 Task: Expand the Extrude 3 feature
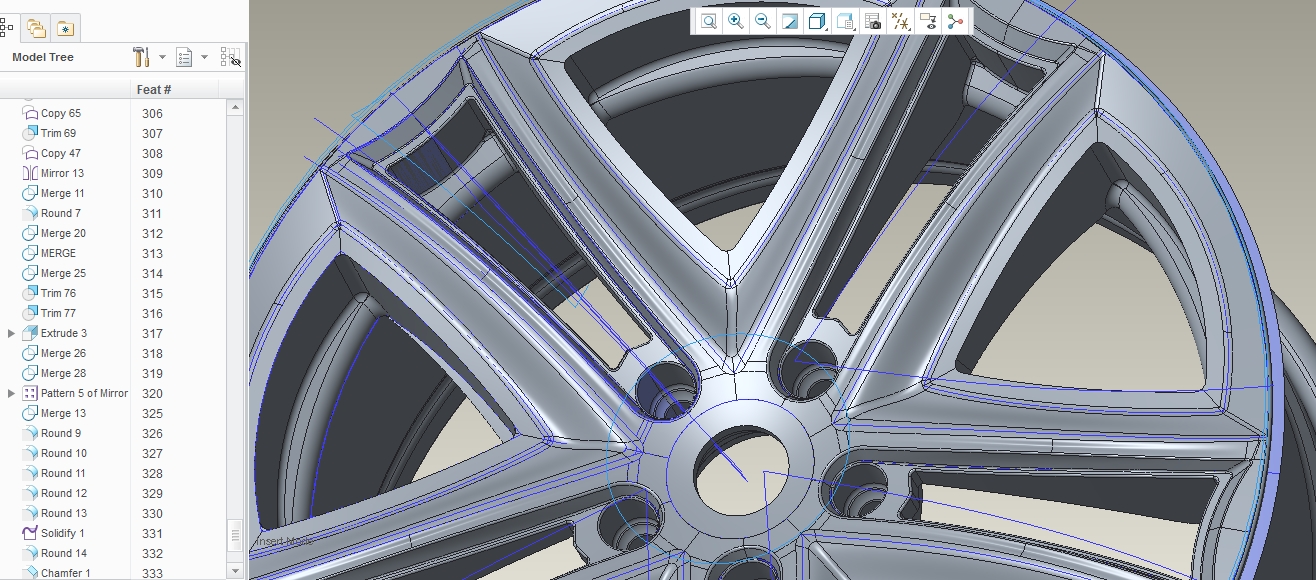tap(11, 333)
